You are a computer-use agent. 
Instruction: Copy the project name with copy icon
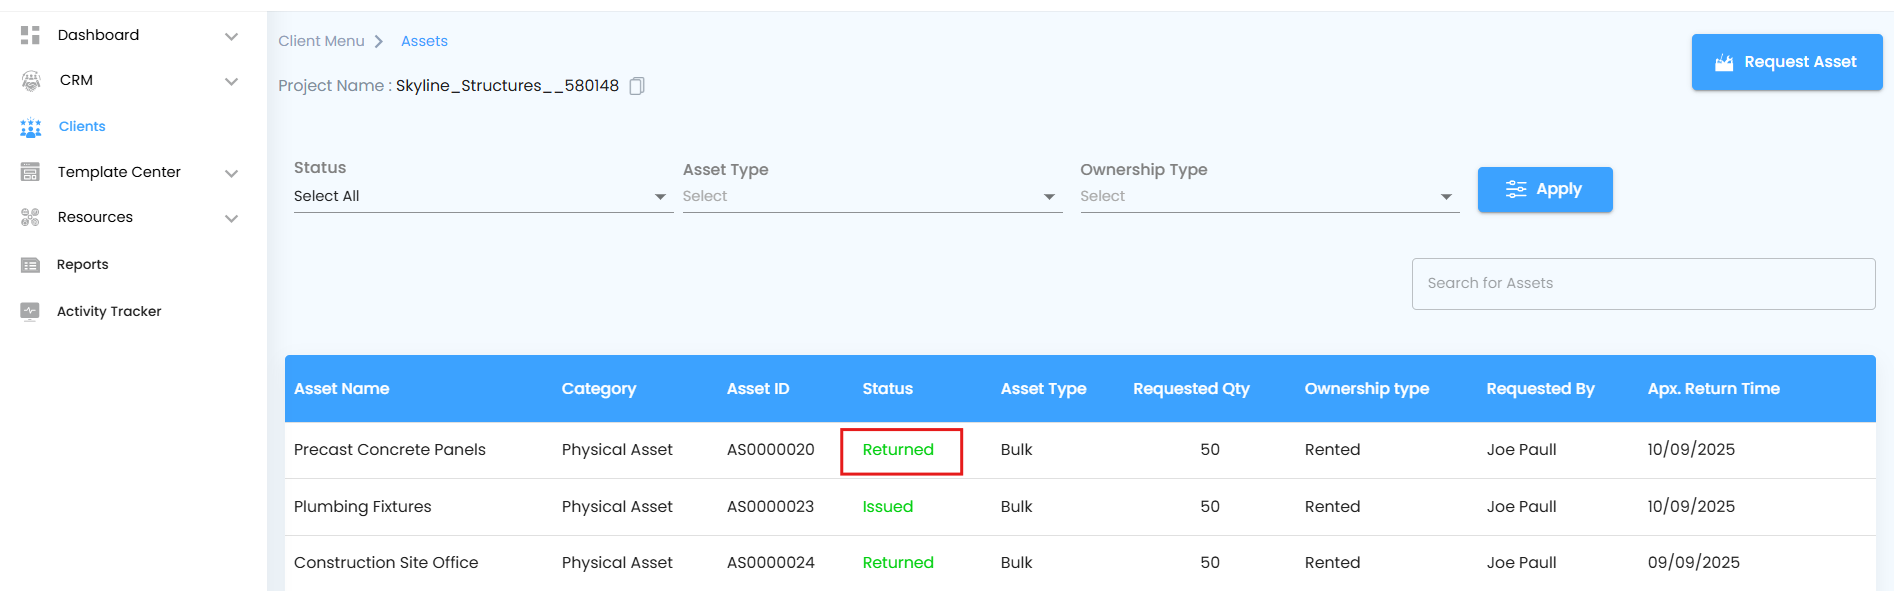click(x=637, y=86)
